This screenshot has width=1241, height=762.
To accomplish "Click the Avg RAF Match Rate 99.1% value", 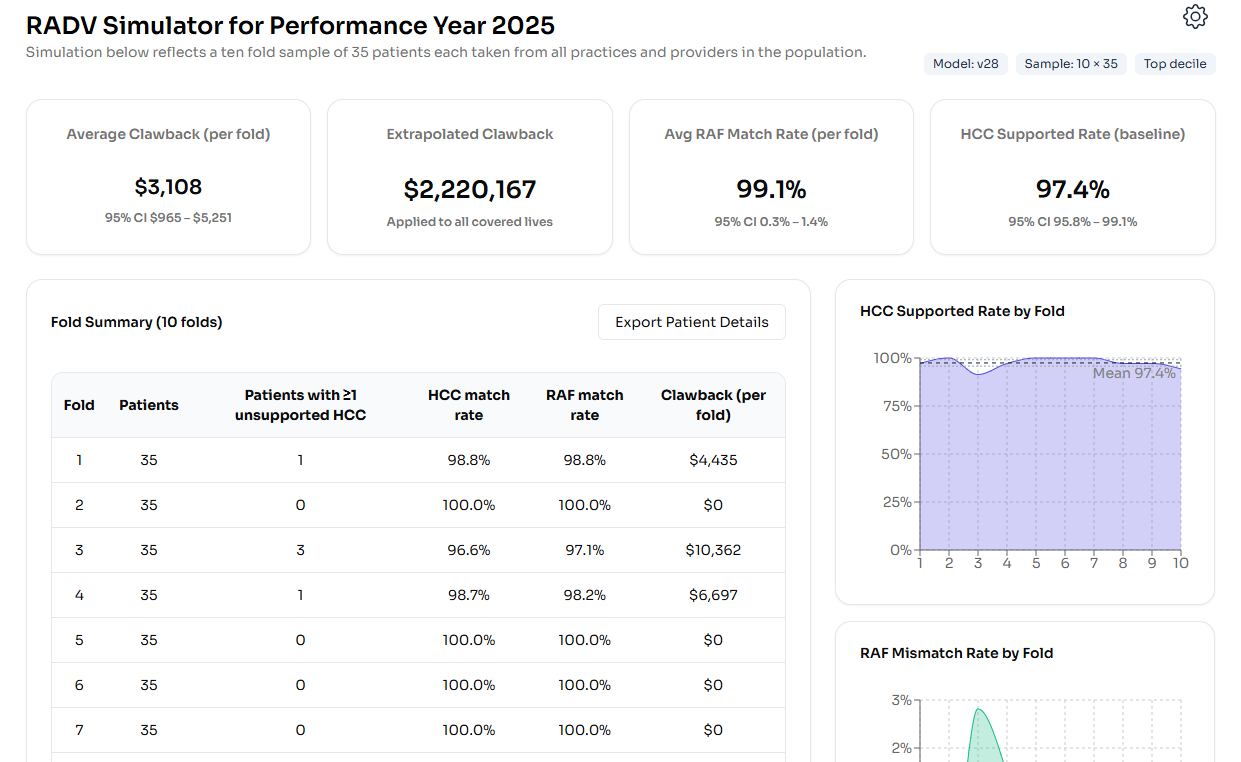I will [x=771, y=189].
